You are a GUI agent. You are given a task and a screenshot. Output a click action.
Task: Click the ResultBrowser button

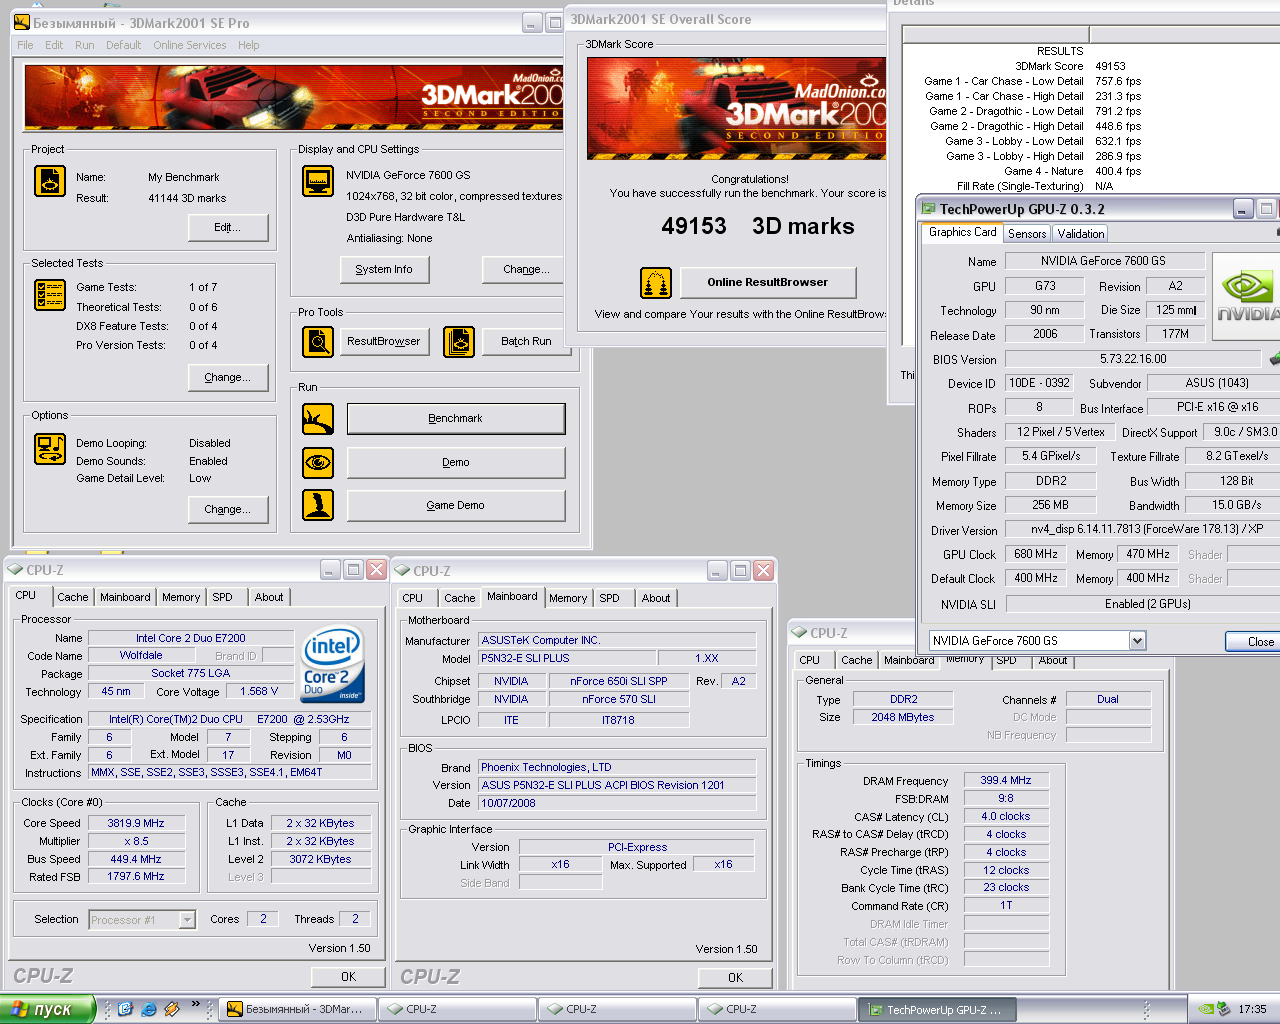pos(384,341)
